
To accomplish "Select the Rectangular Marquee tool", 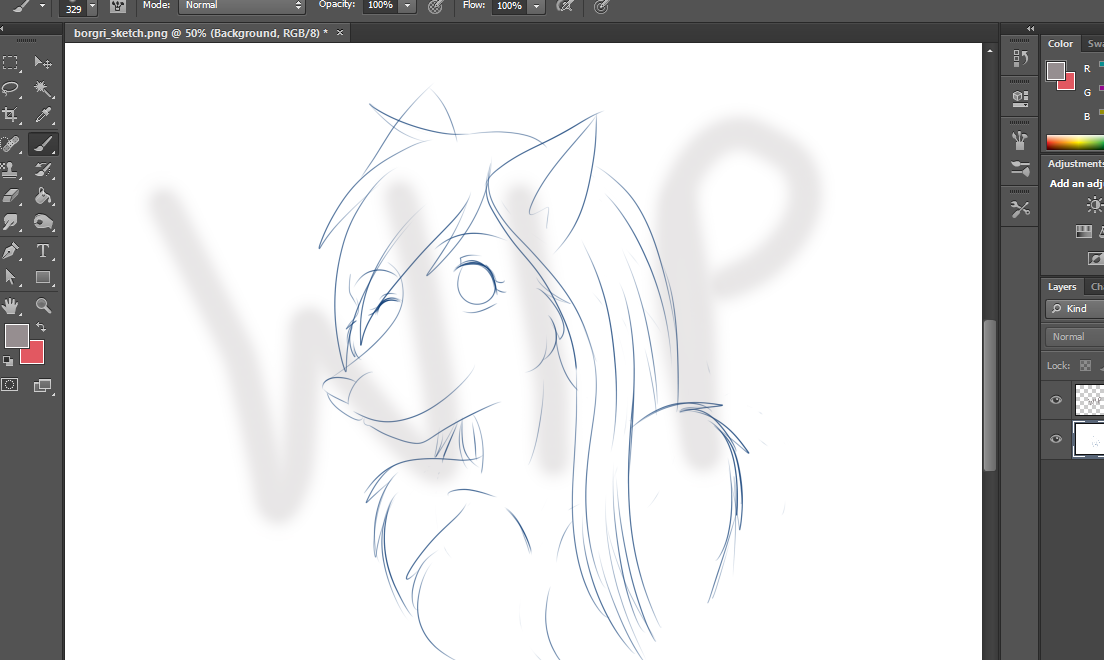I will pyautogui.click(x=11, y=63).
